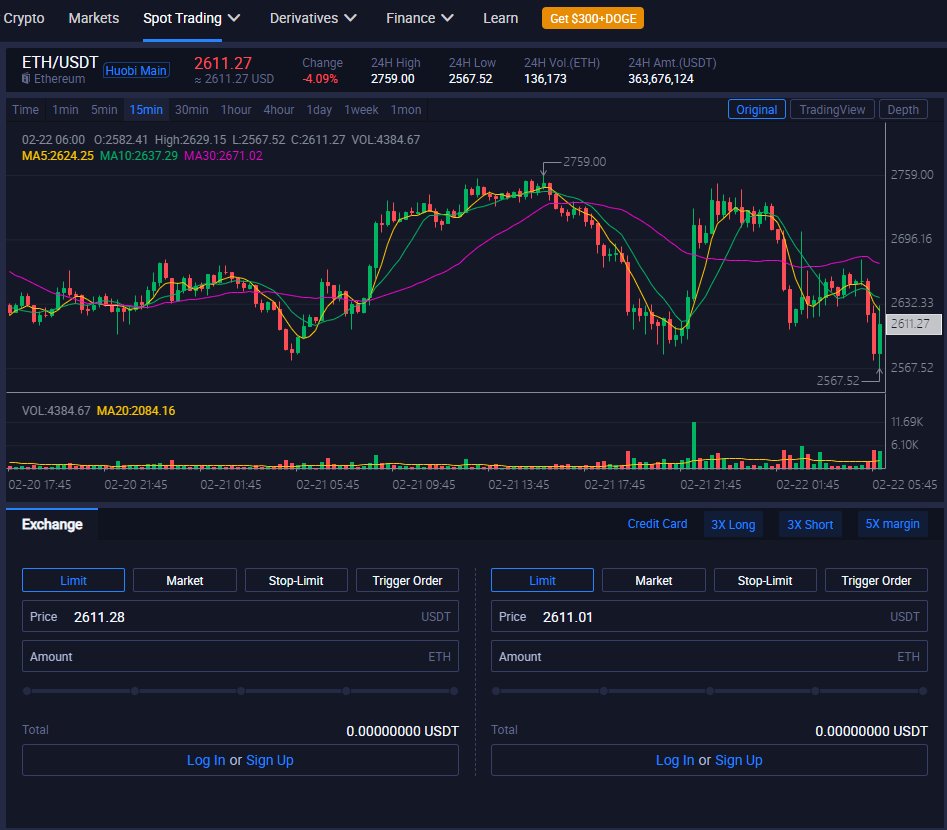Navigate to the Learn section
Screen dimensions: 947x830
tap(500, 18)
